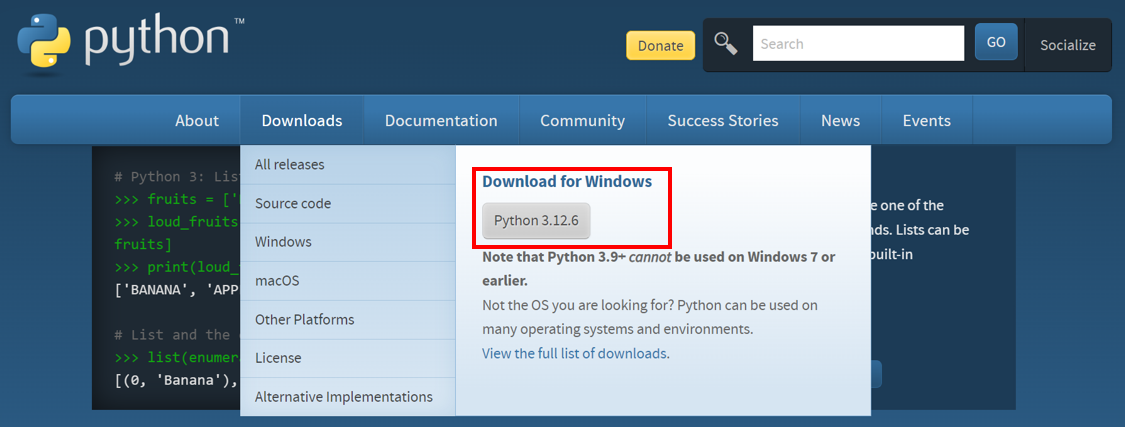Expand the Documentation menu
1125x427 pixels.
pos(441,121)
